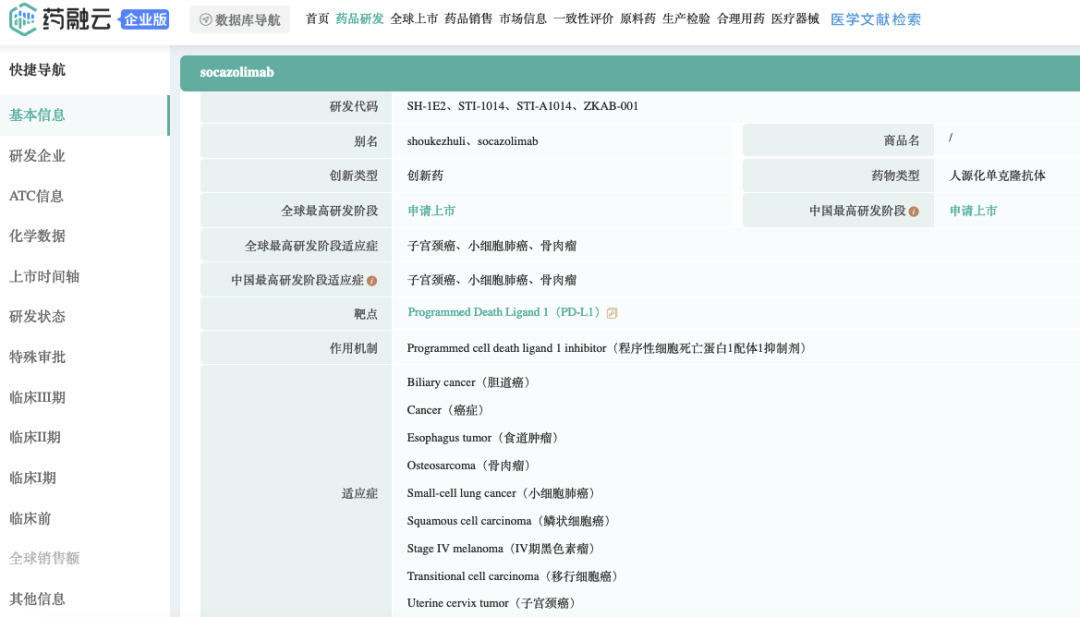Jump to 其他信息 section
1080x617 pixels.
37,599
